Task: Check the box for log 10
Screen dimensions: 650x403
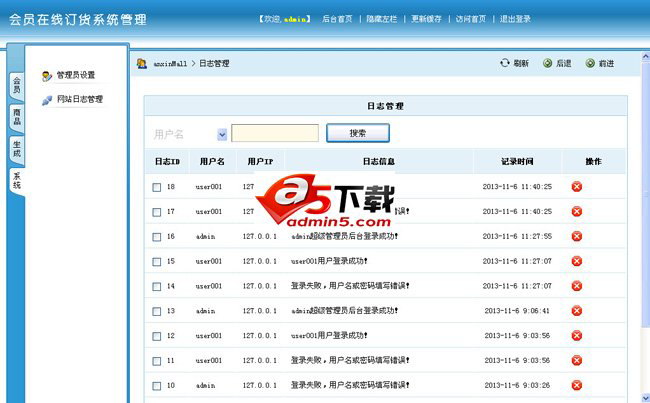Action: pos(157,386)
